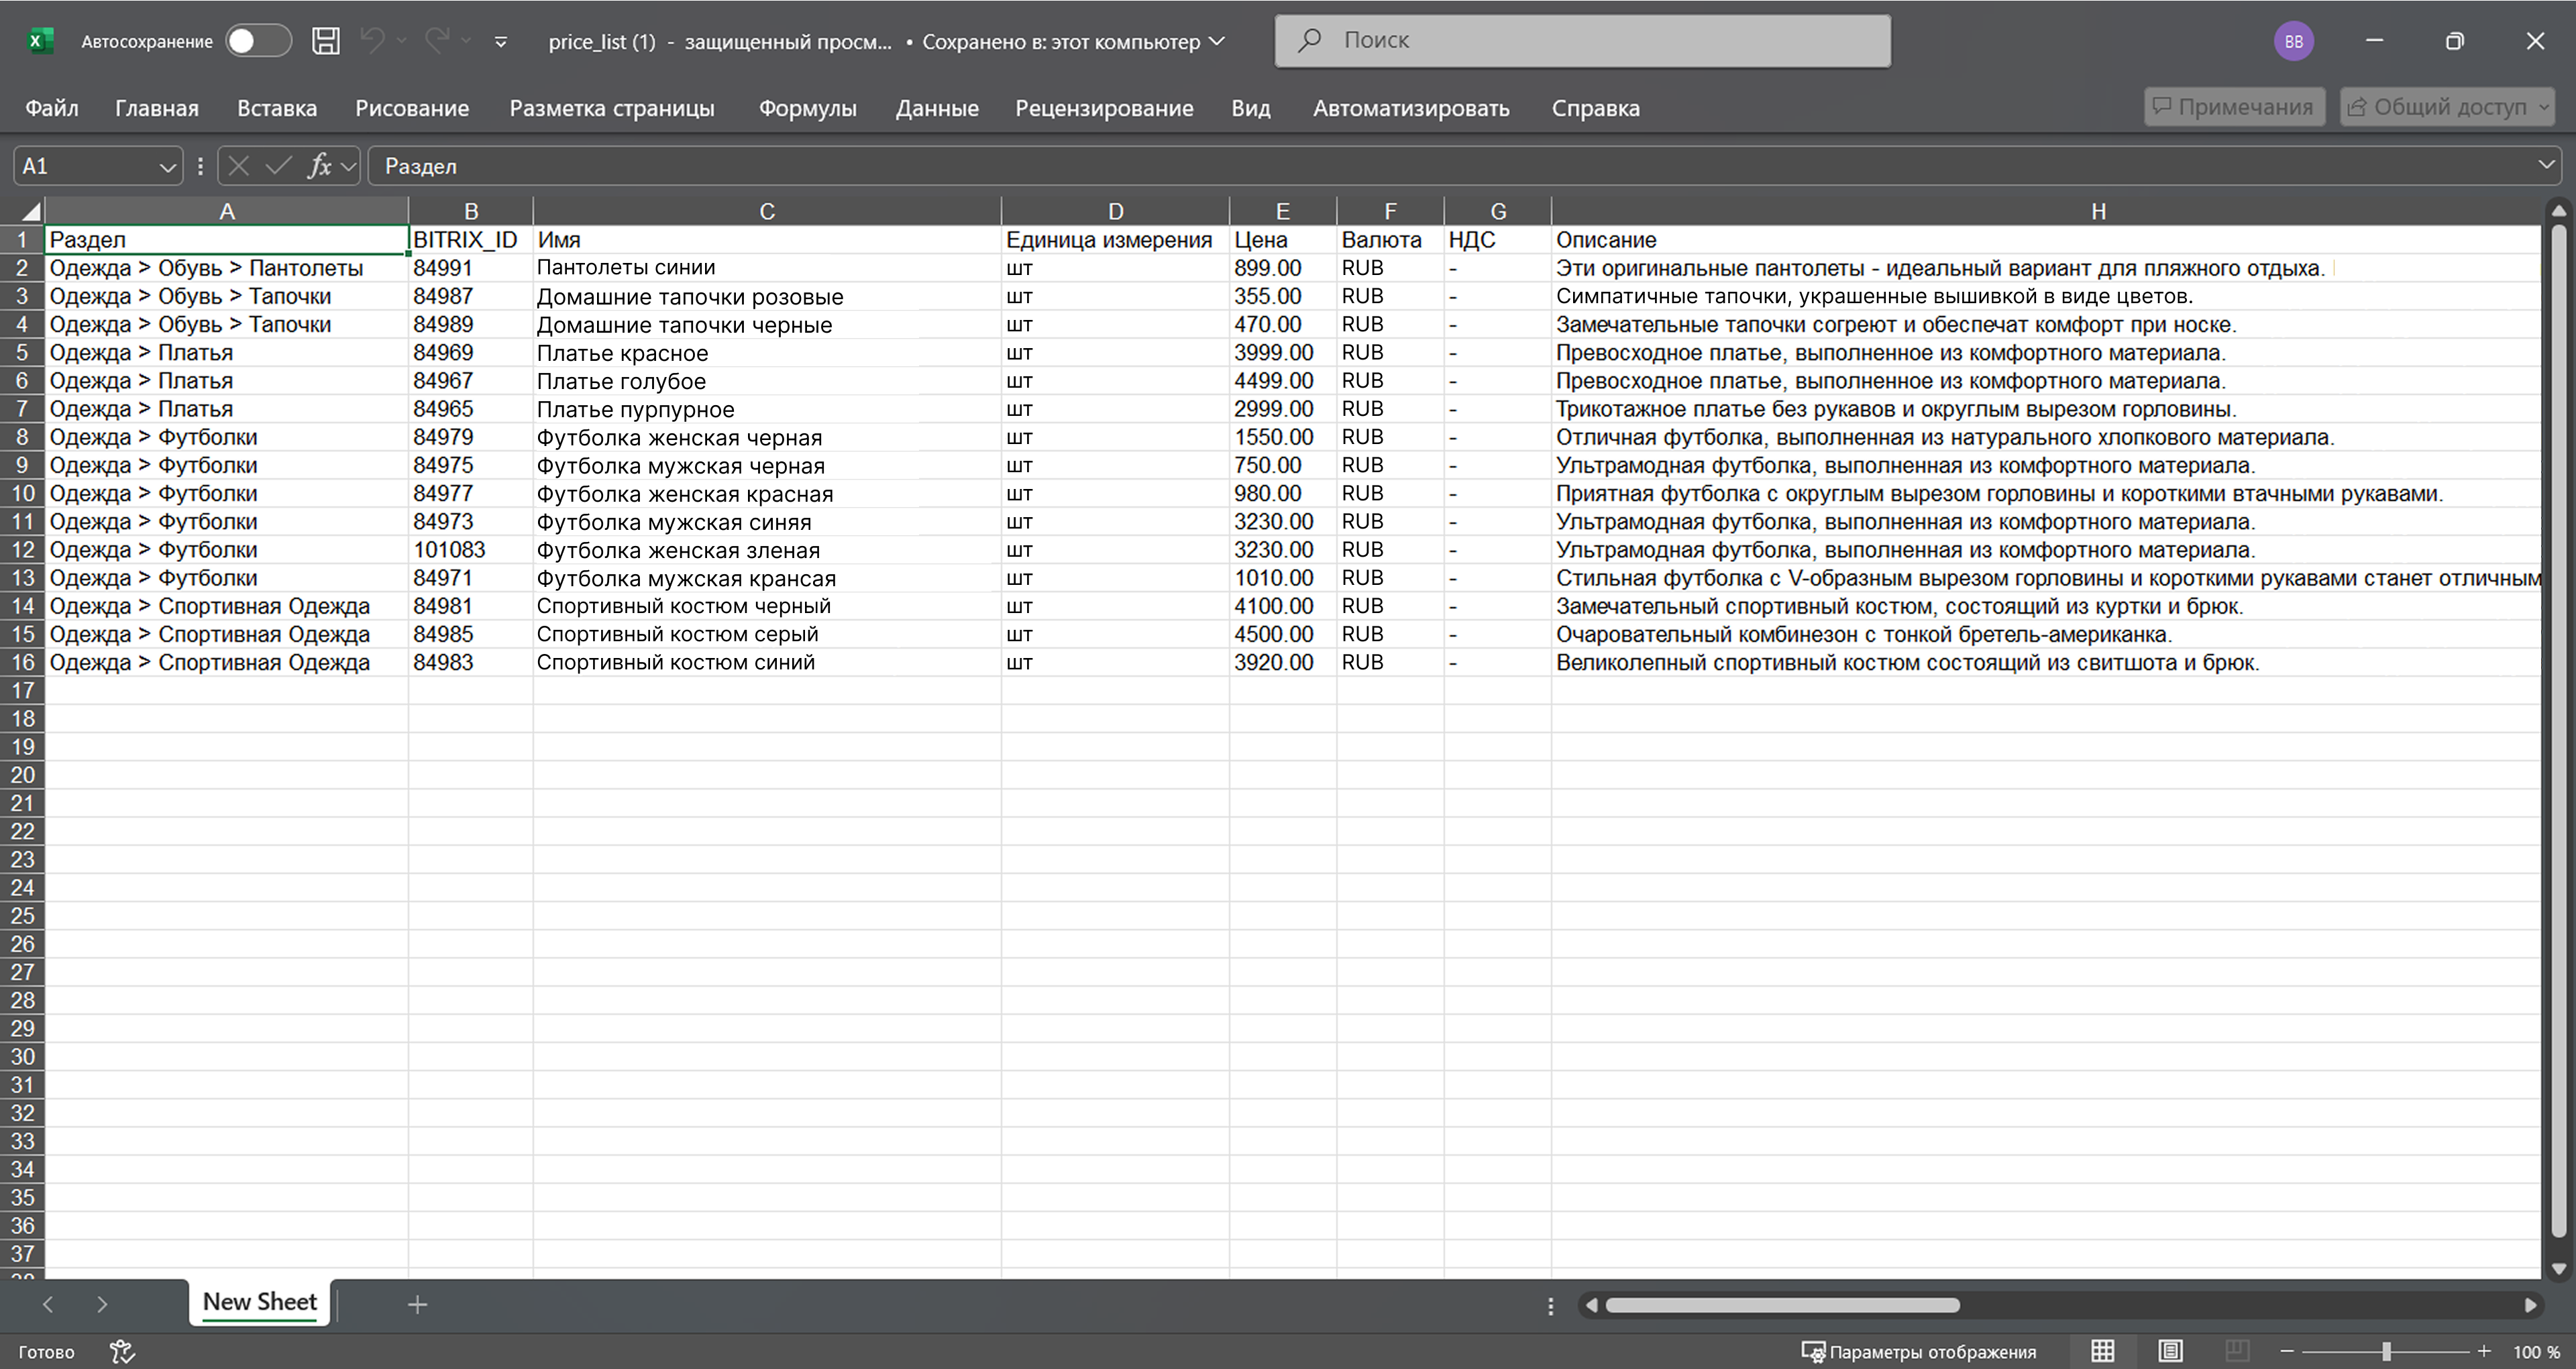
Task: Expand the formula bar chevron
Action: (x=2546, y=165)
